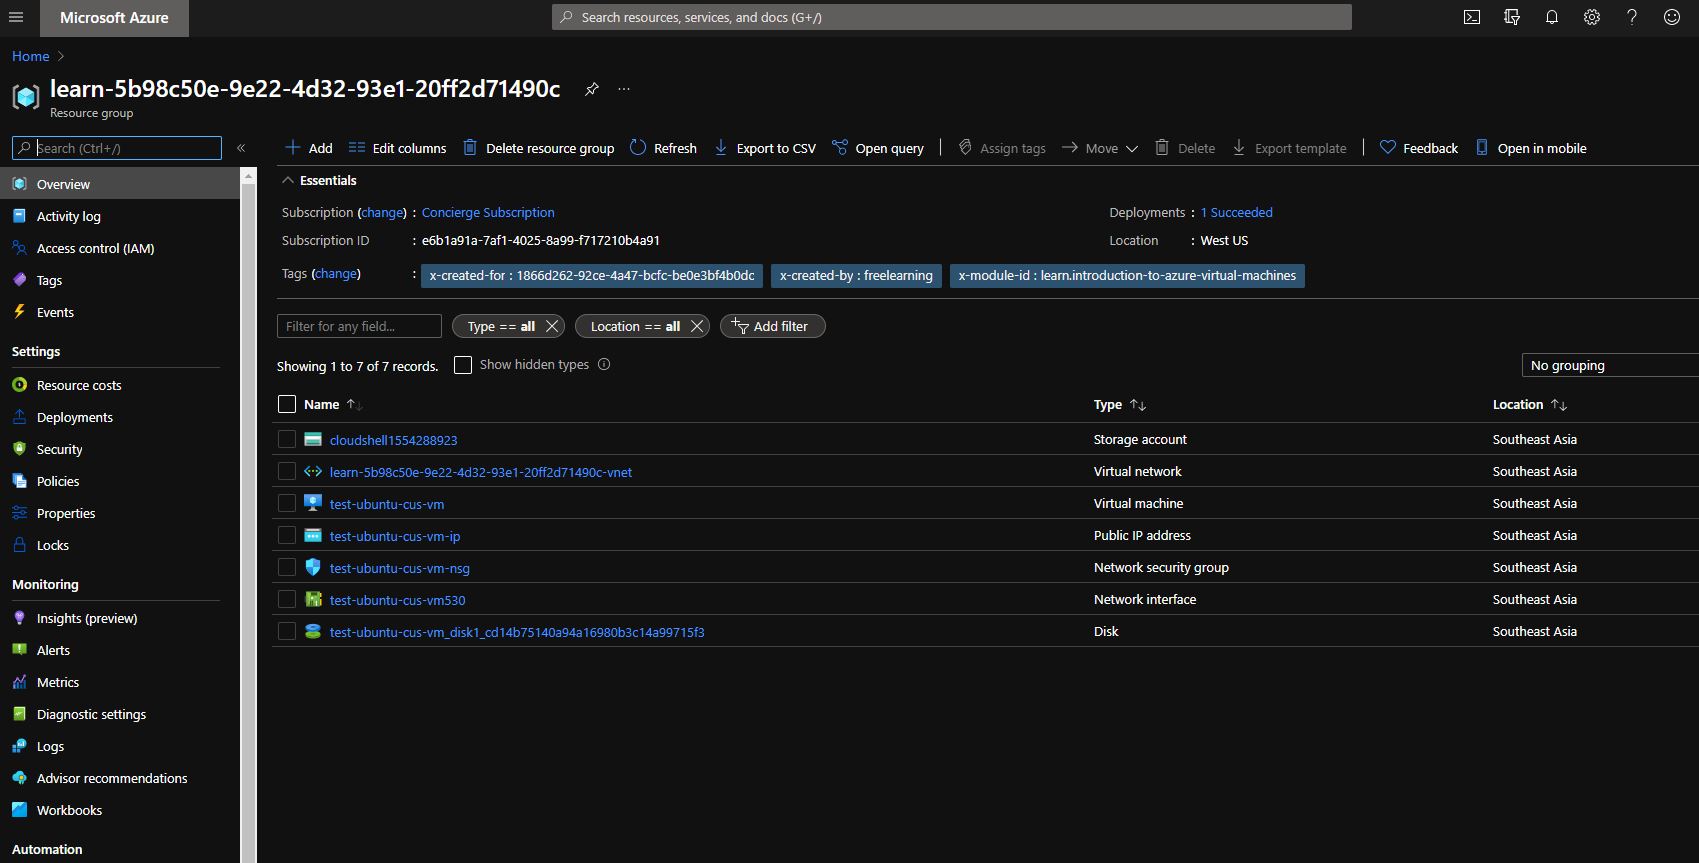Remove the Type == all filter
Screen dimensions: 1699x863
click(552, 326)
